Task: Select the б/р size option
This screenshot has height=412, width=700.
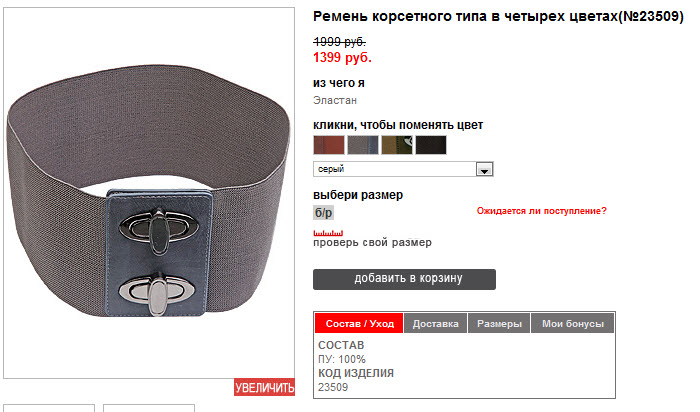Action: click(x=324, y=212)
